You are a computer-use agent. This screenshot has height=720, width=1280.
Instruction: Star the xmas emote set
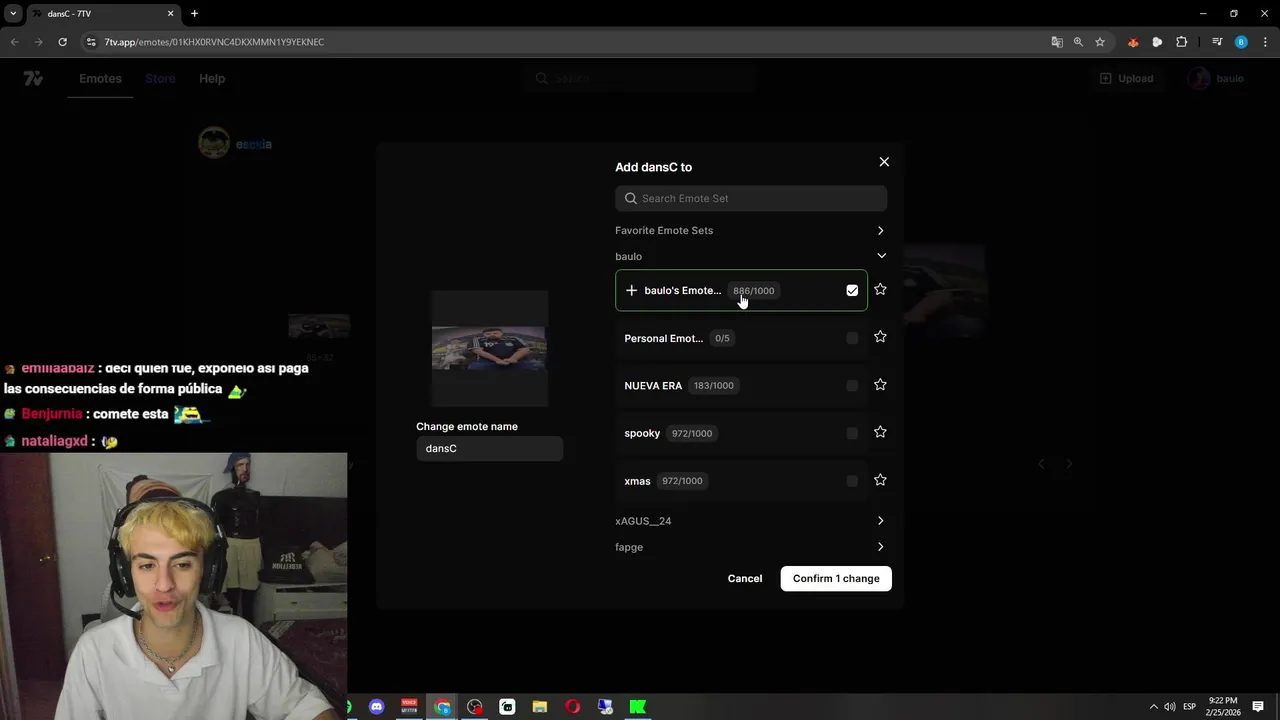[x=880, y=480]
